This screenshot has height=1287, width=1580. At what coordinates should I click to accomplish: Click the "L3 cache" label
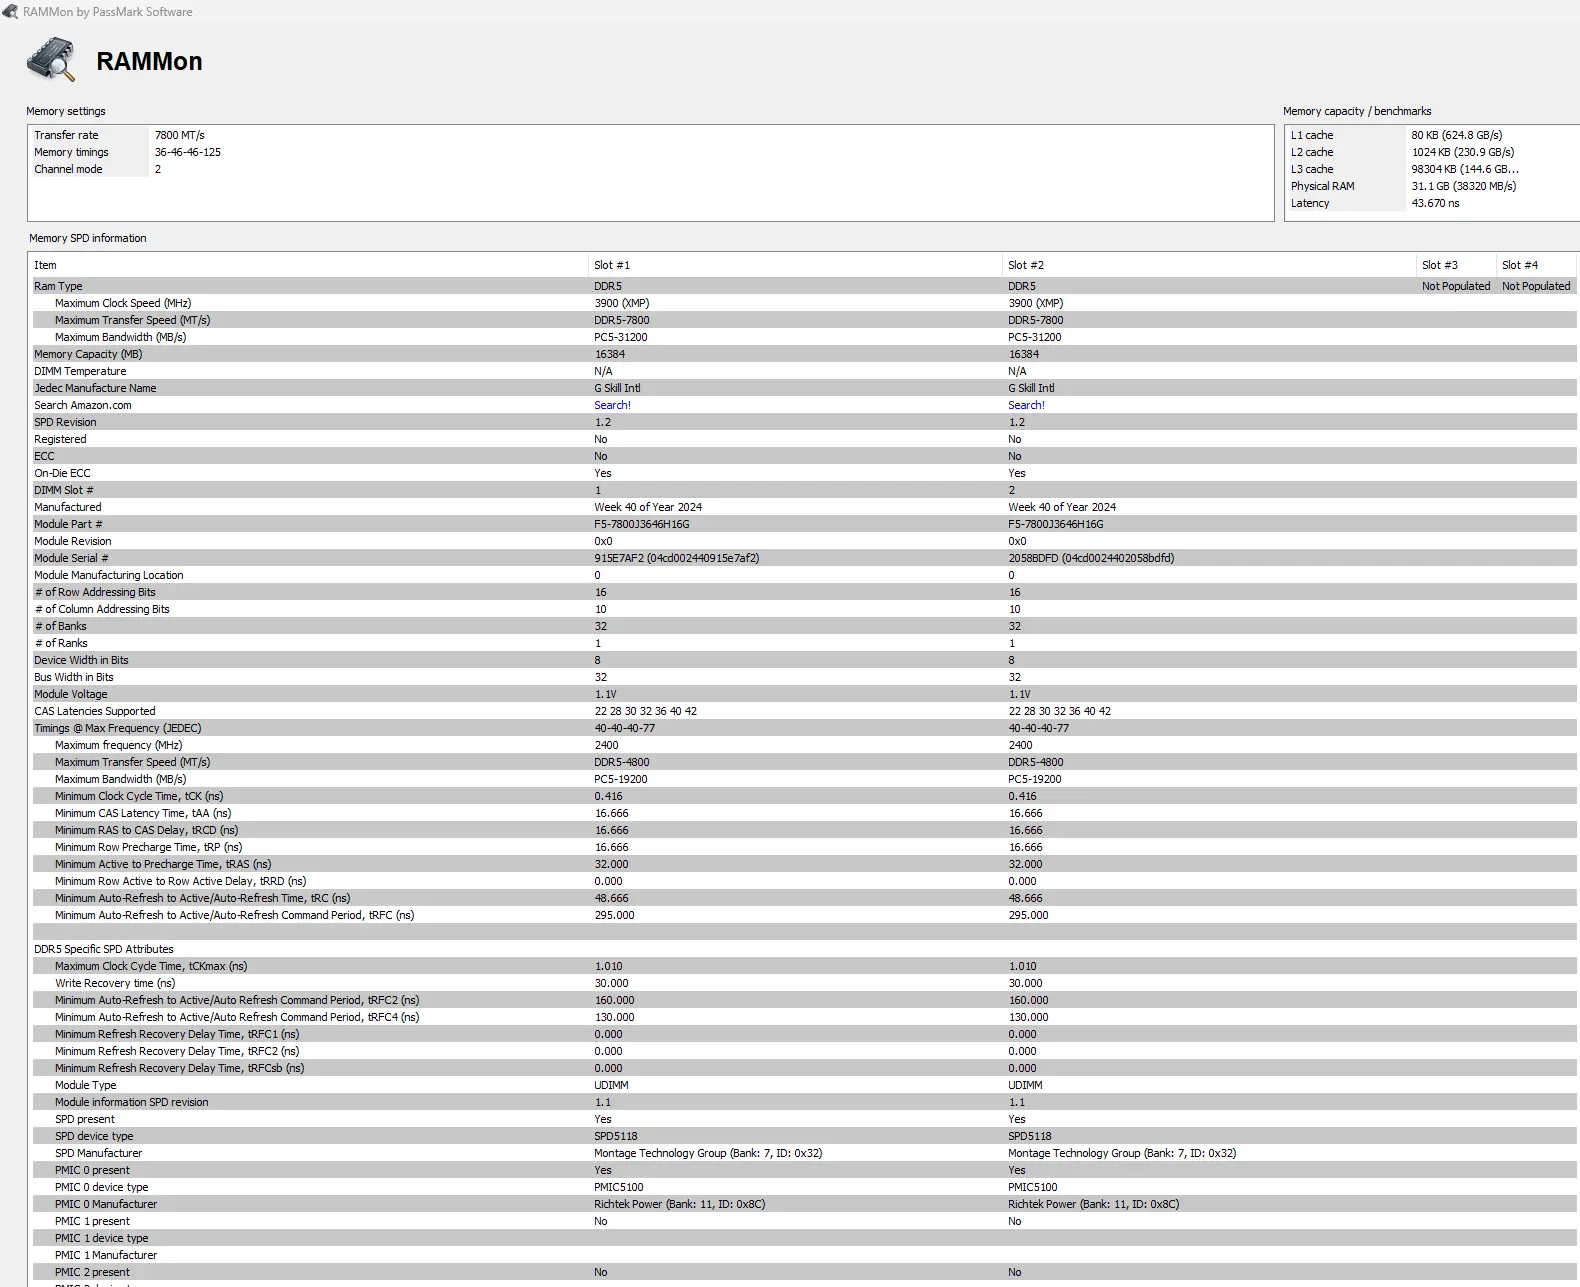1312,169
